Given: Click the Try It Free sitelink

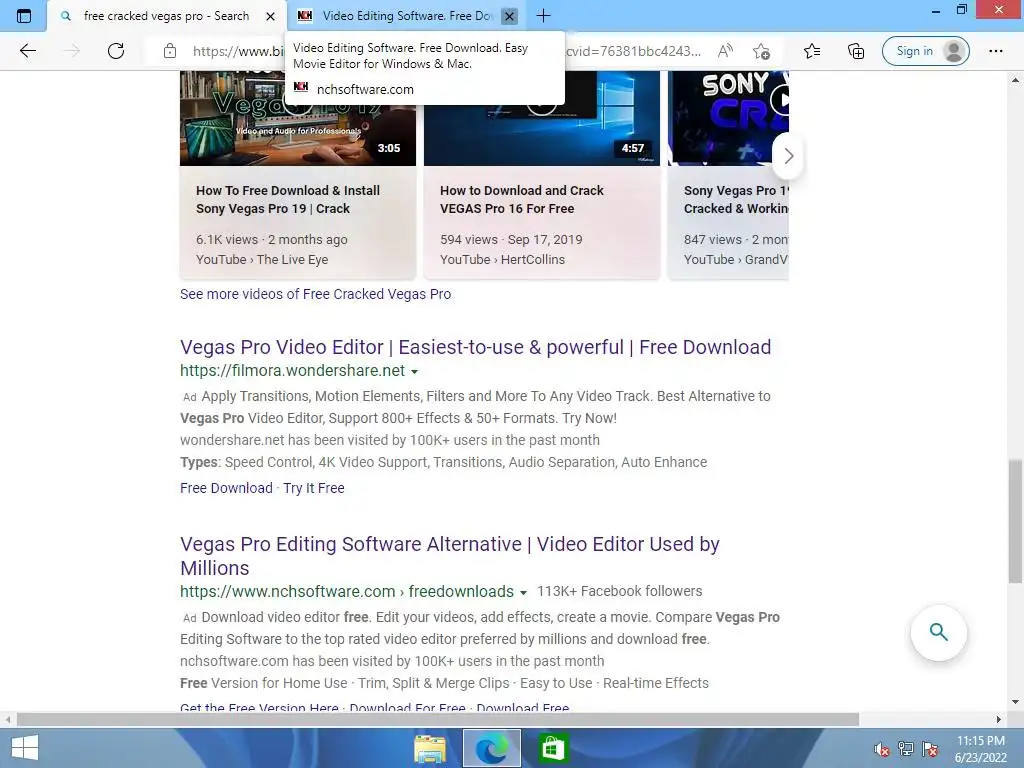Looking at the screenshot, I should point(313,488).
